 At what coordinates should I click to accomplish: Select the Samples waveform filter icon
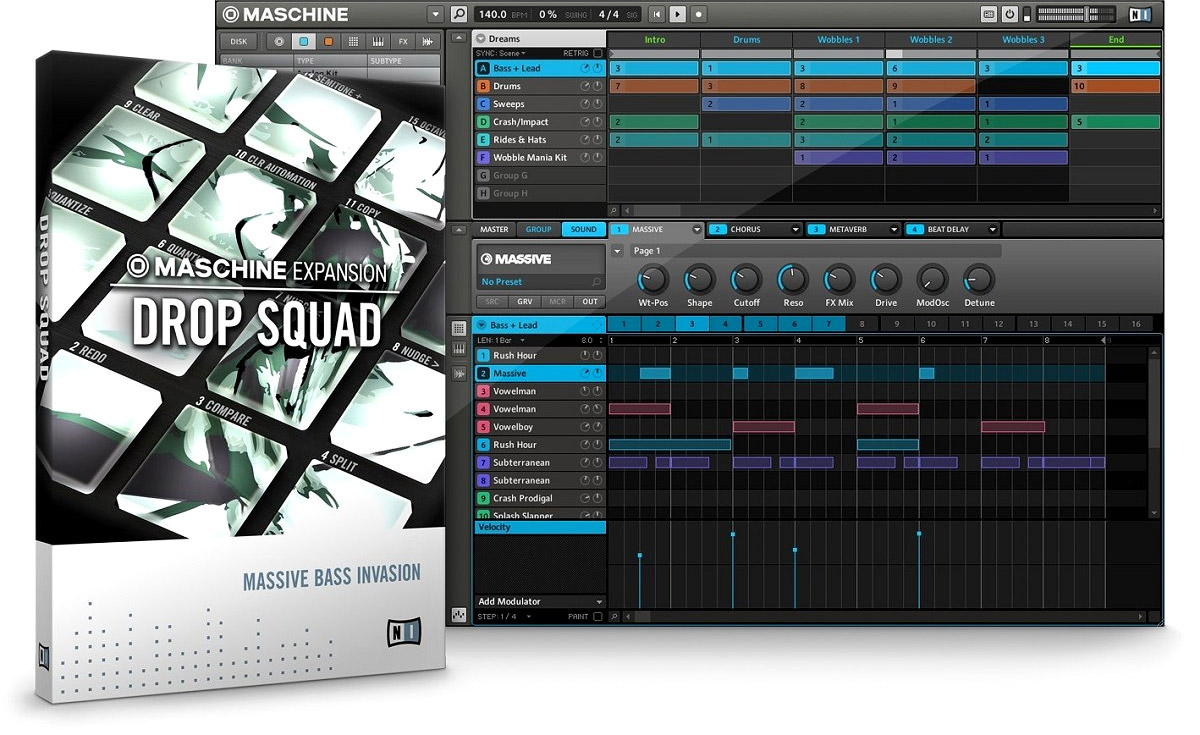click(x=428, y=42)
